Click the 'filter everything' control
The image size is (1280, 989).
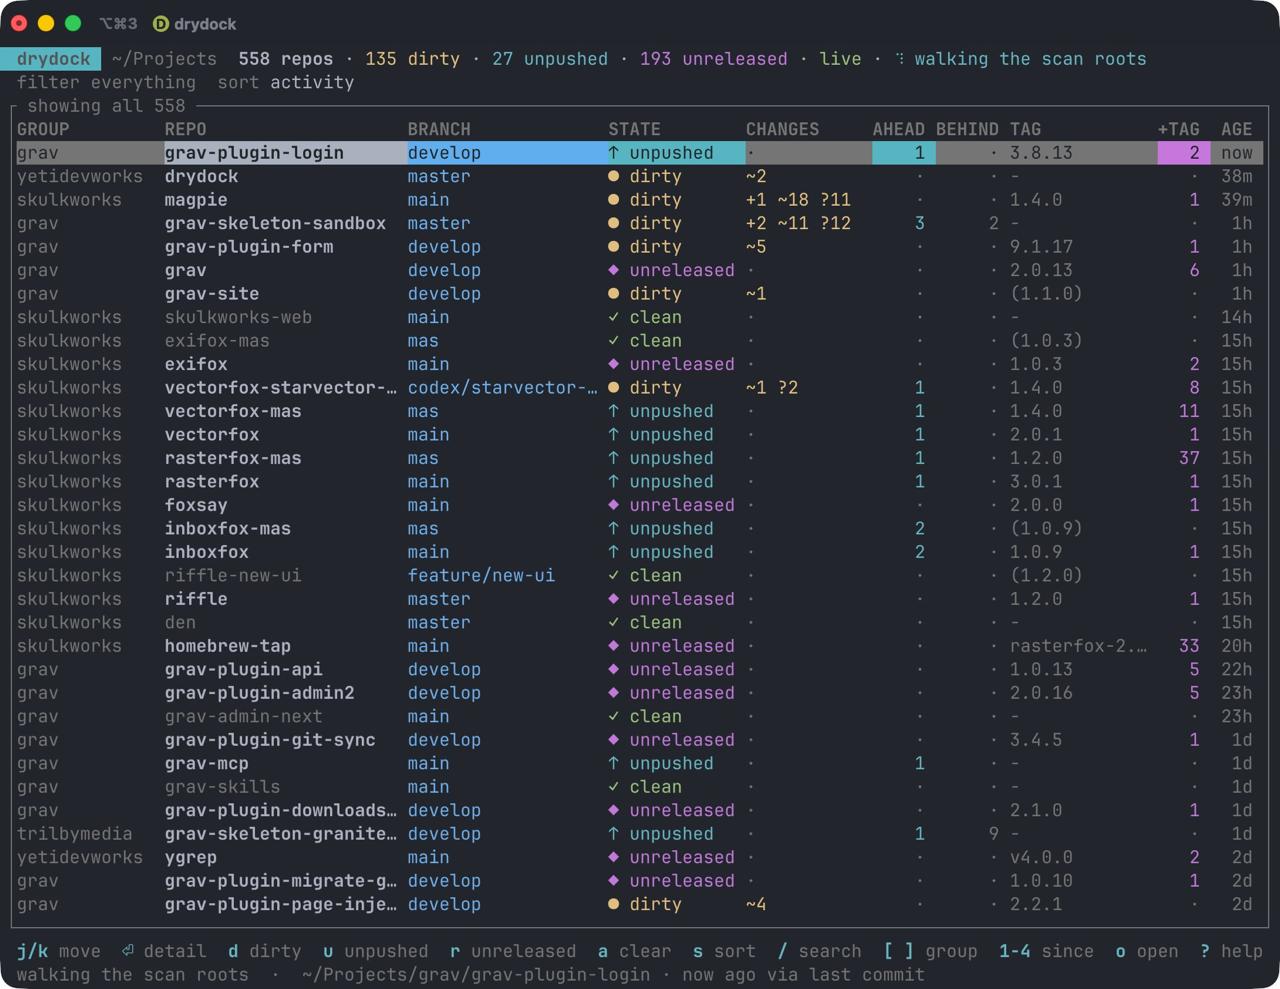[x=106, y=82]
